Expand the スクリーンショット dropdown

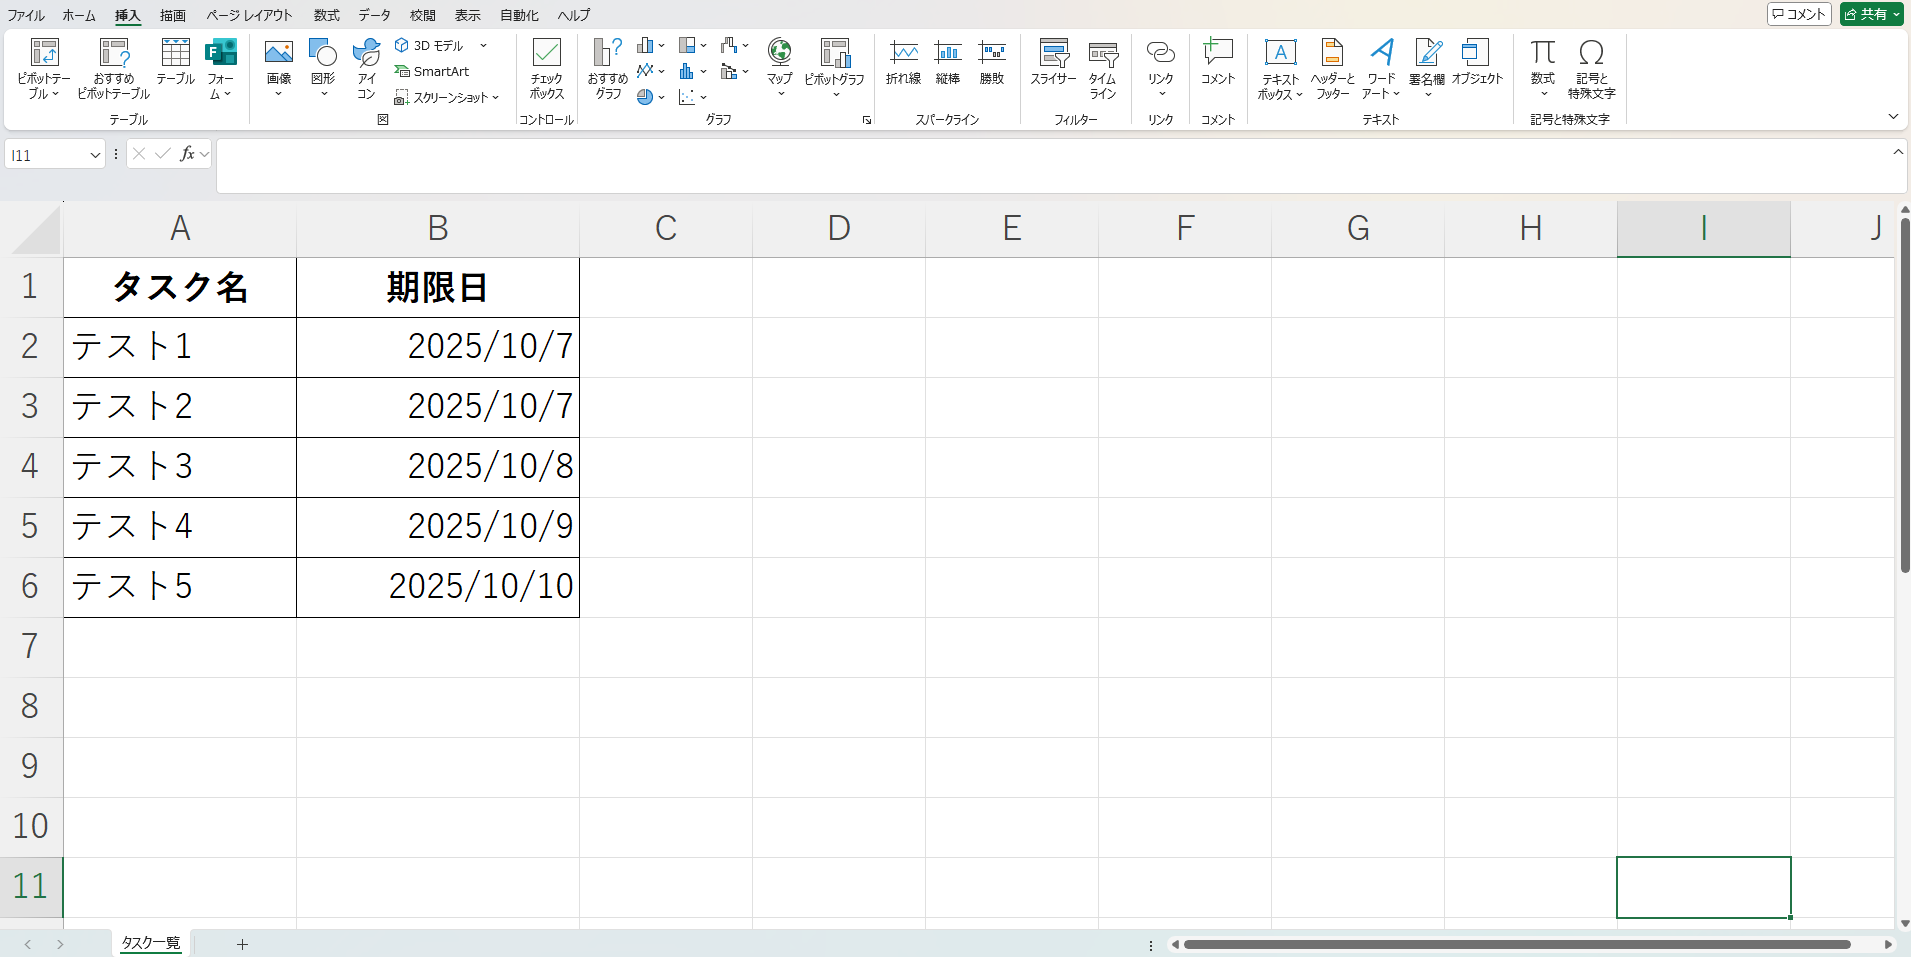click(x=496, y=98)
